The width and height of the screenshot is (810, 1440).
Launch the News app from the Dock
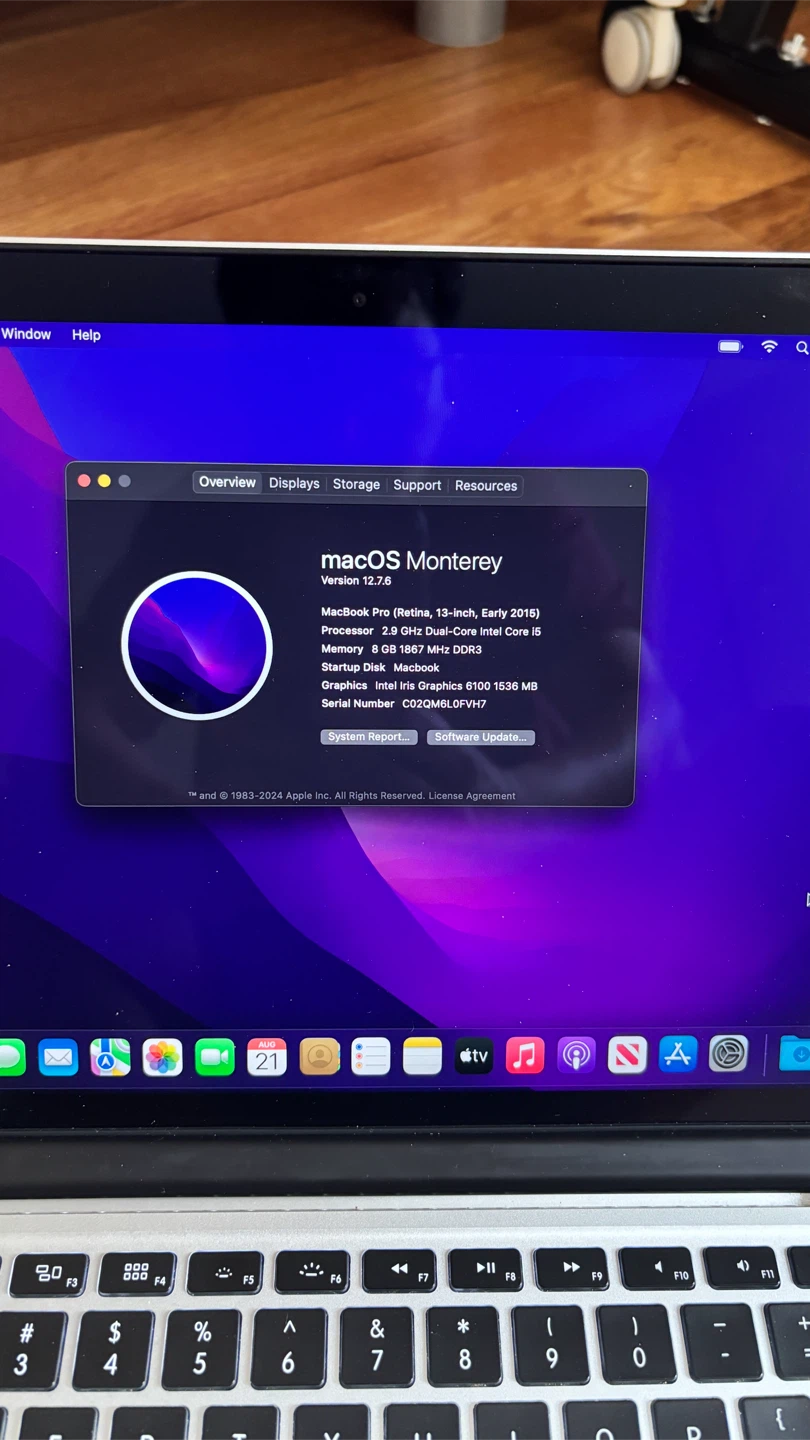point(627,1055)
